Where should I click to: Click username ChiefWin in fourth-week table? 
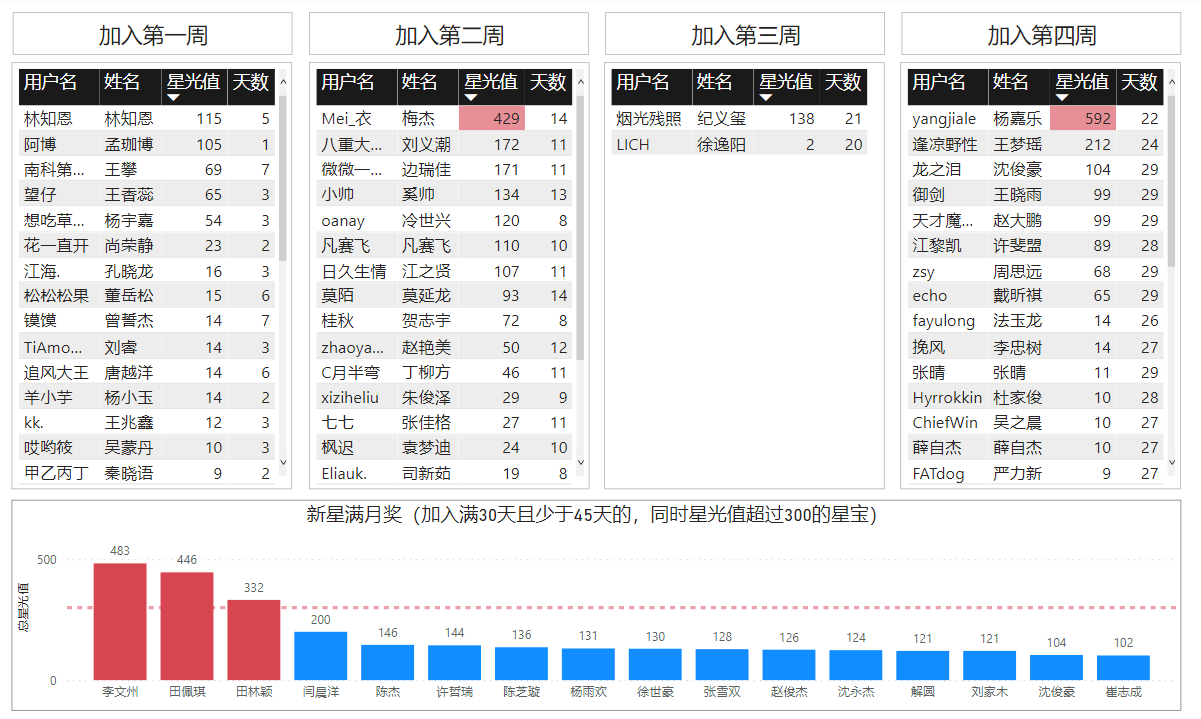[x=945, y=422]
